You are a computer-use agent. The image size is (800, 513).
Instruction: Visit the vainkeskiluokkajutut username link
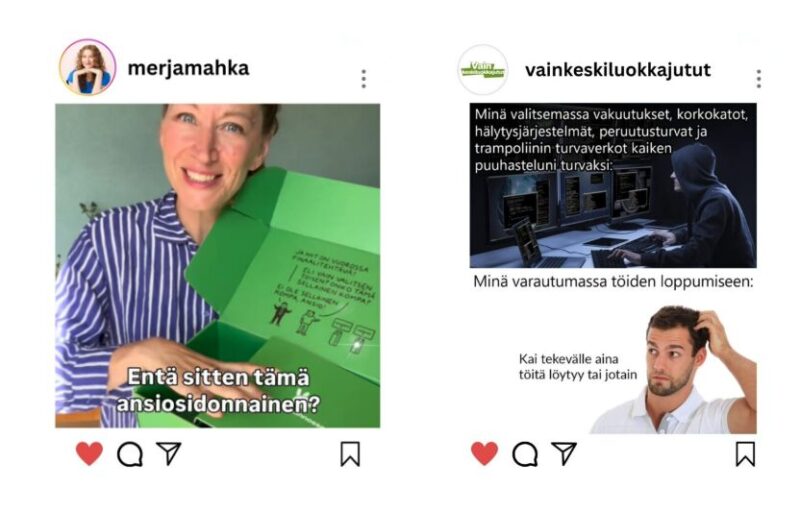618,70
